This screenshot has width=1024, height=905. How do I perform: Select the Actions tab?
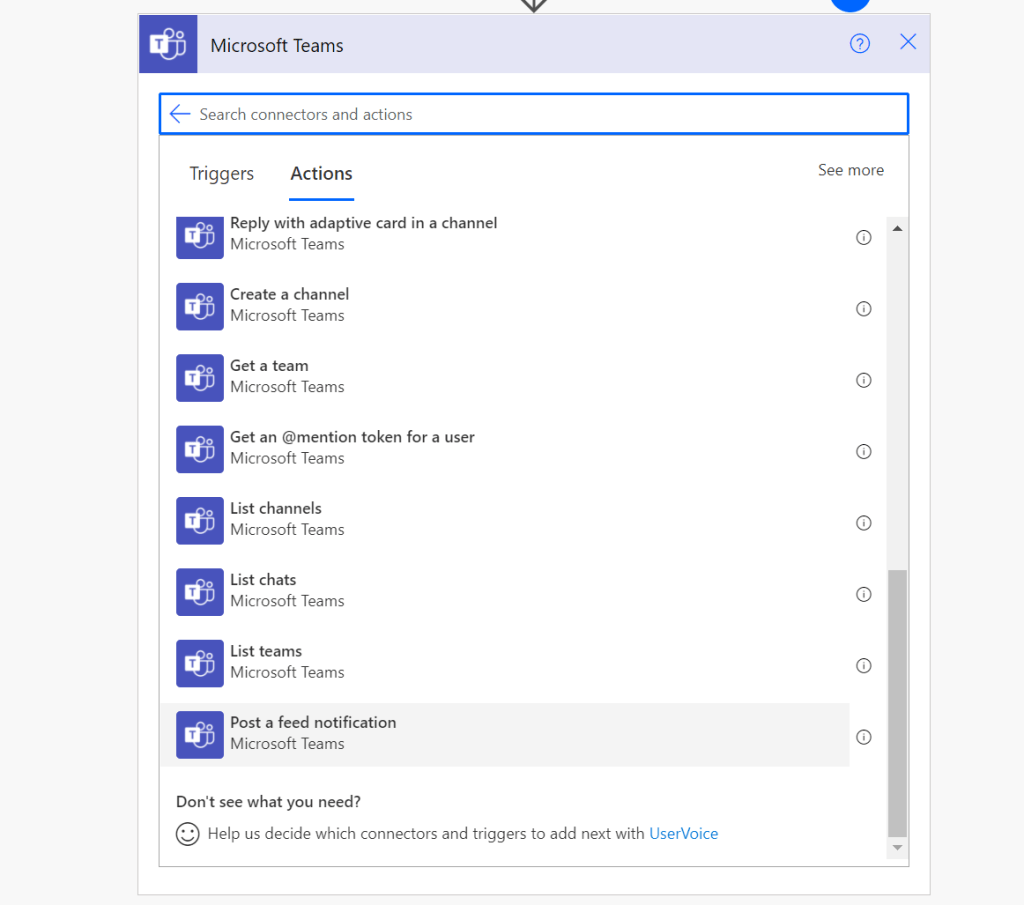point(321,174)
